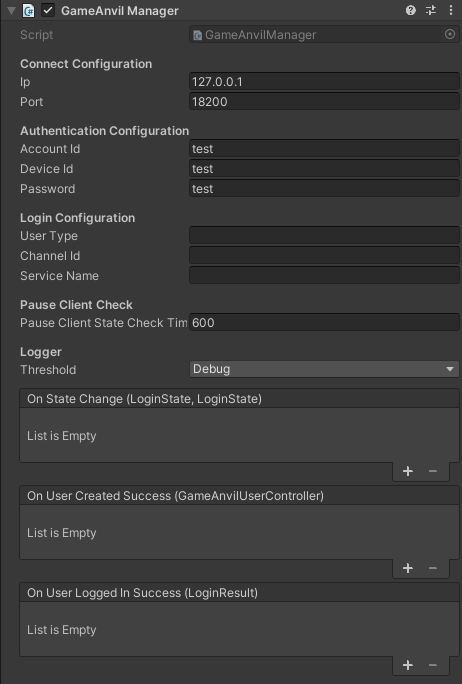Click the GameAnvil Manager component header title
This screenshot has height=684, width=462.
(x=120, y=11)
